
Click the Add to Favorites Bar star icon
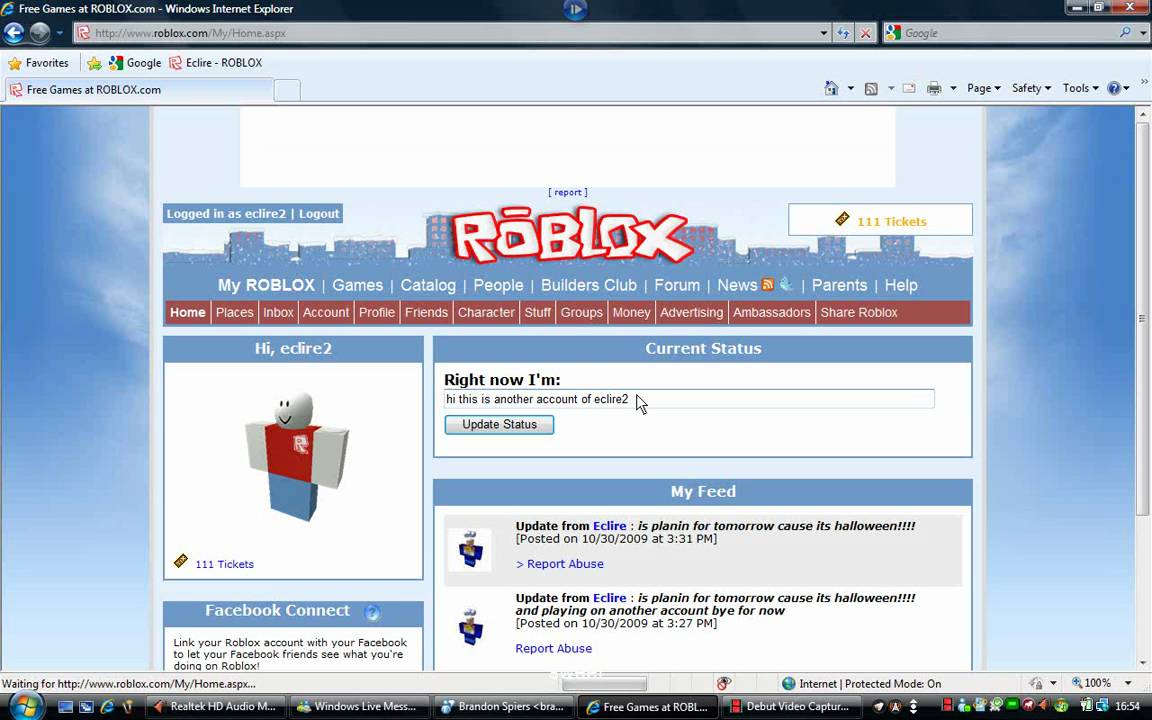coord(94,63)
